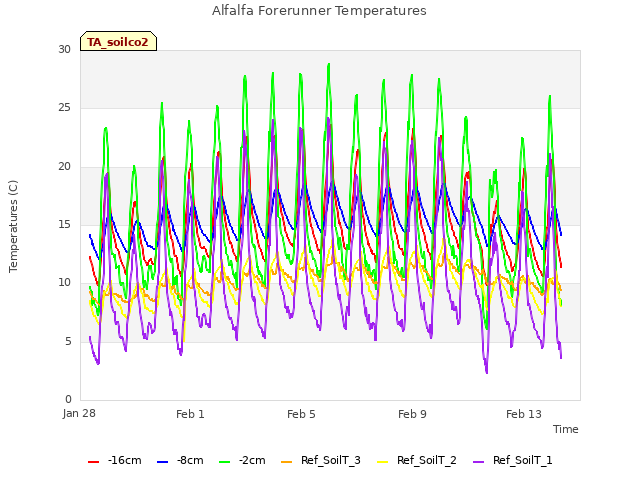Click the 25 y-axis tick label
The height and width of the screenshot is (480, 640).
[x=64, y=108]
